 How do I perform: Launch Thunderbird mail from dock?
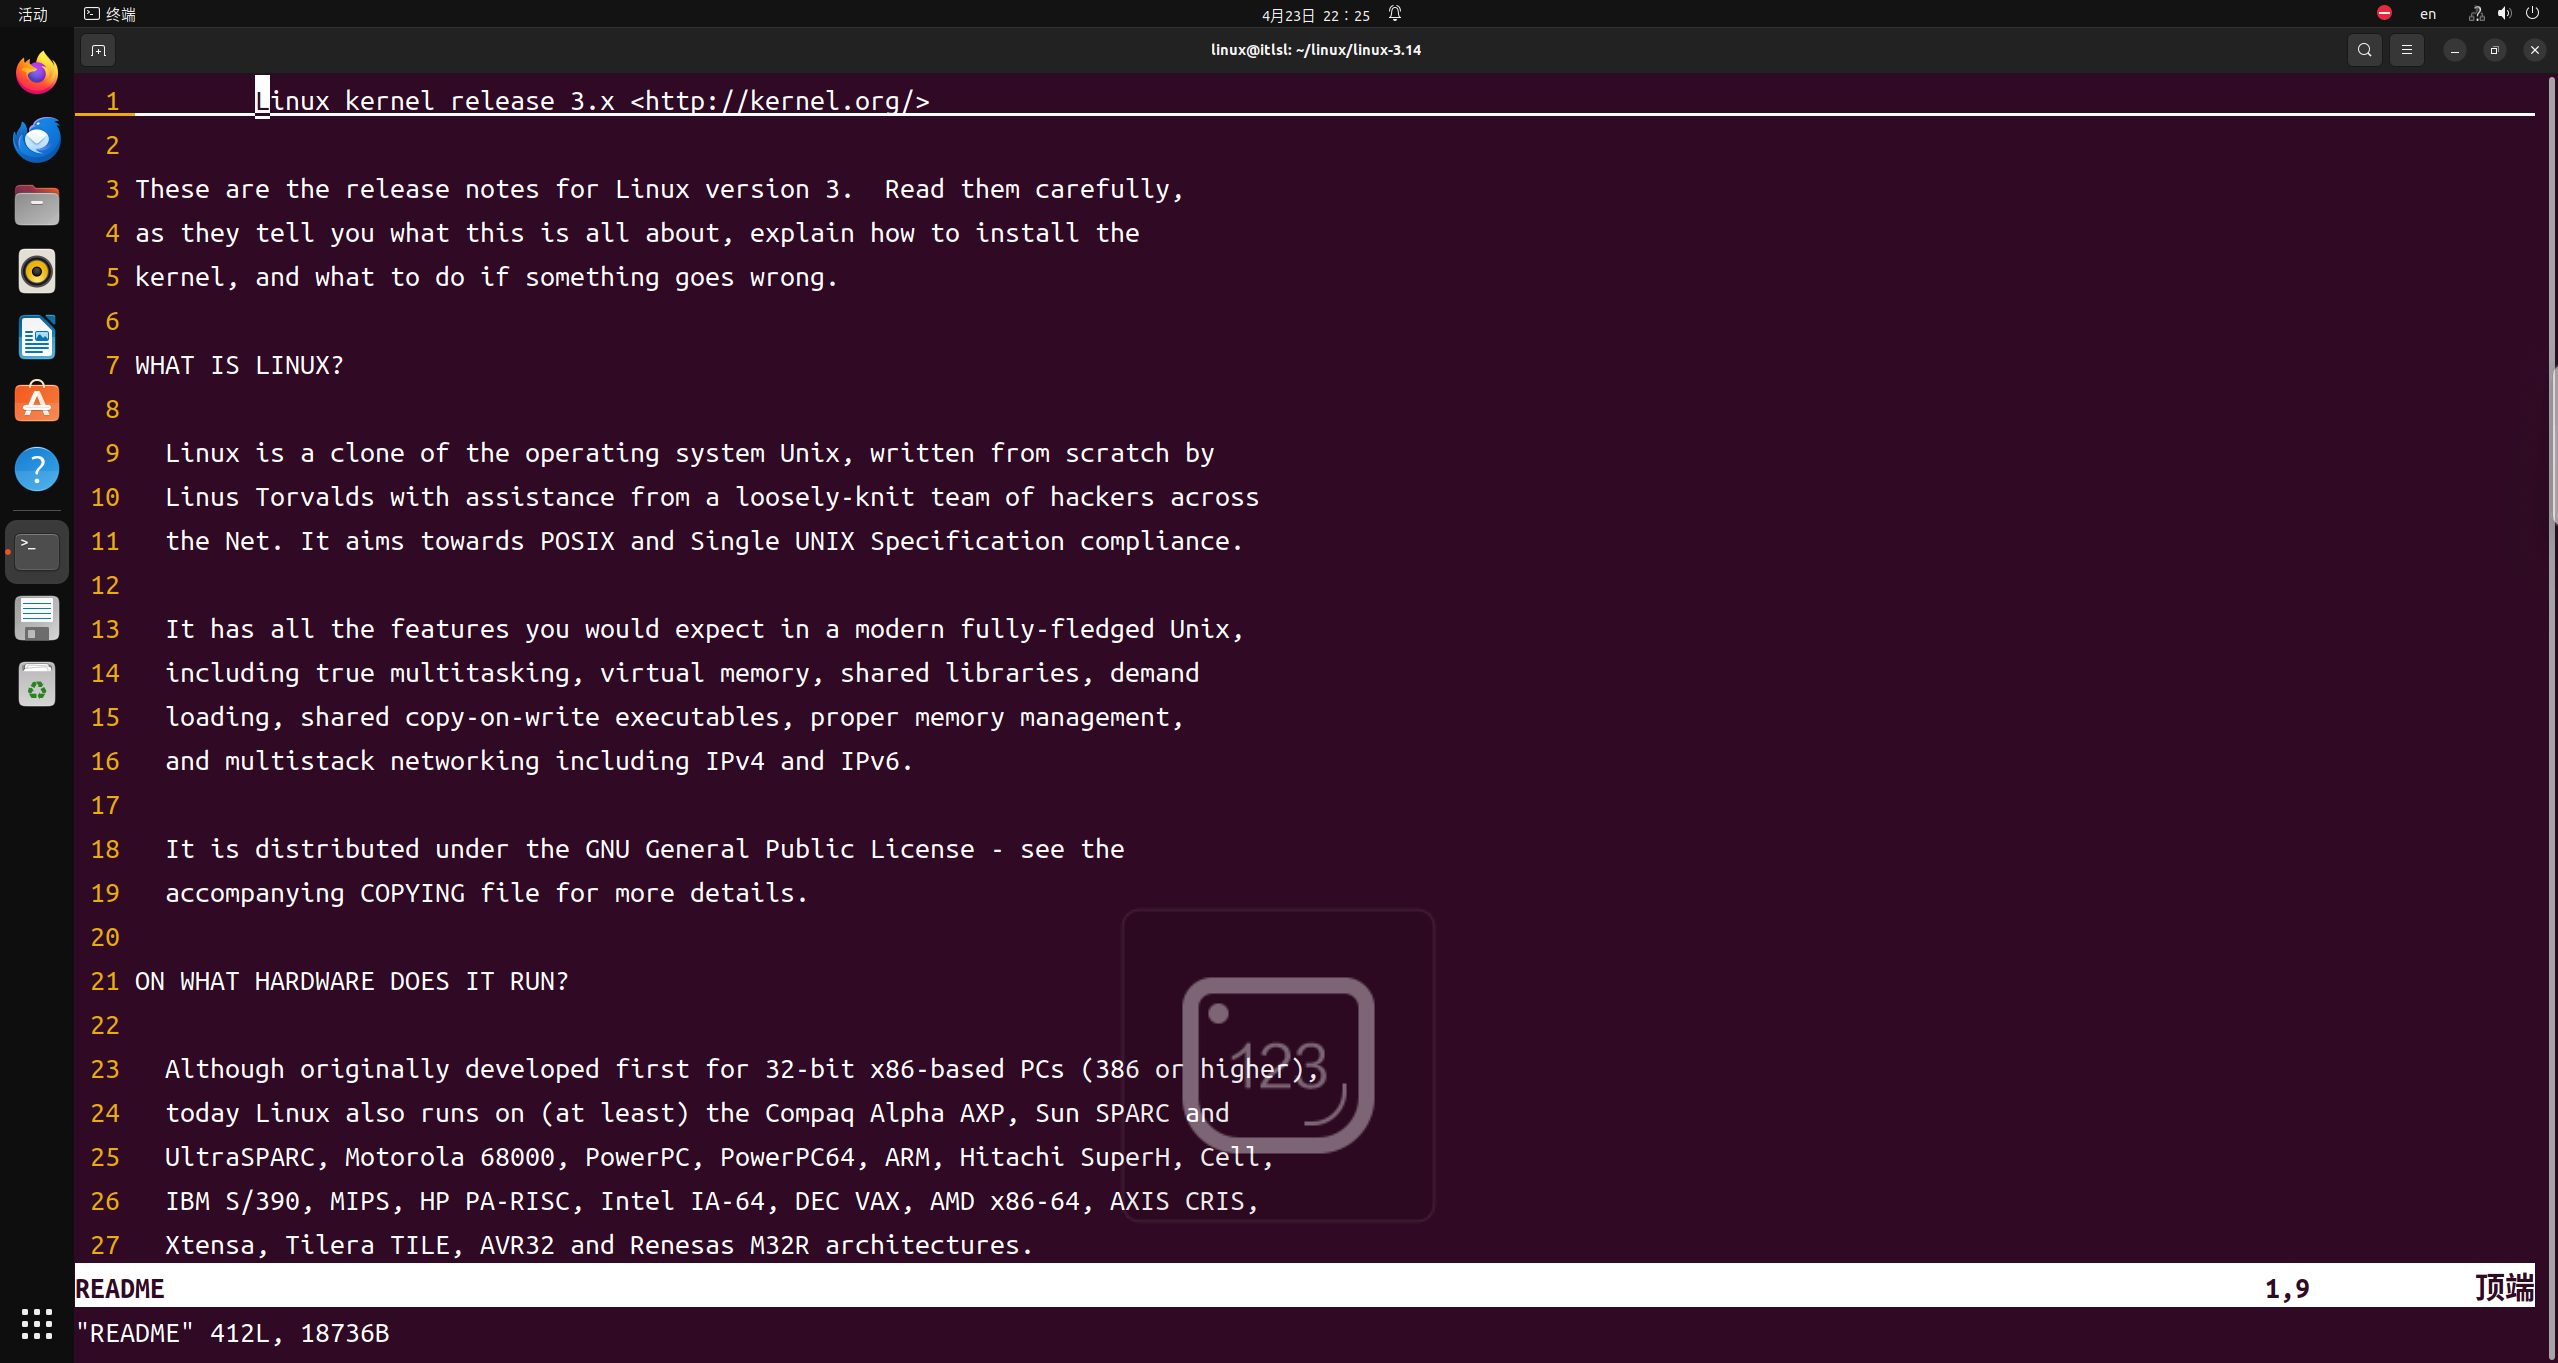(x=37, y=139)
